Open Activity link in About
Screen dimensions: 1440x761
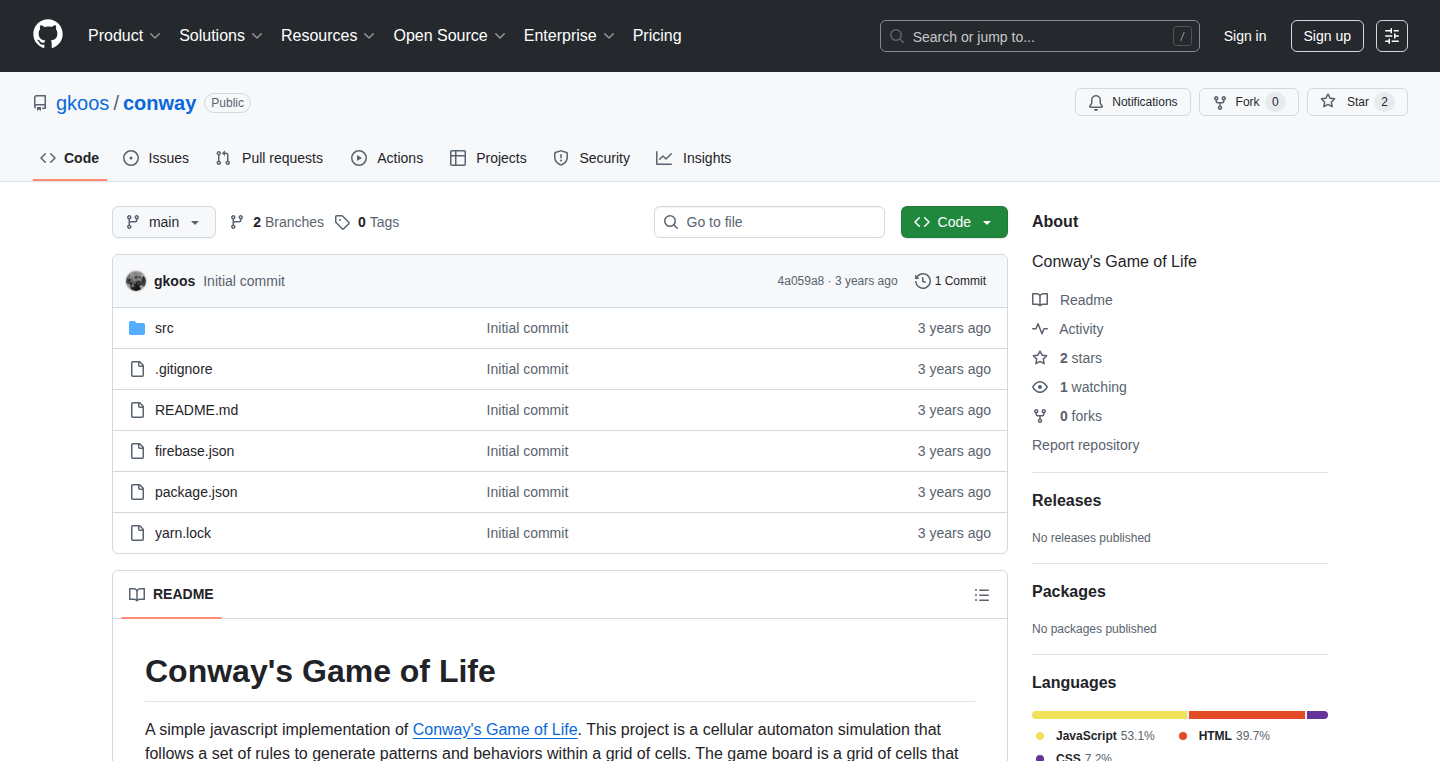1068,329
